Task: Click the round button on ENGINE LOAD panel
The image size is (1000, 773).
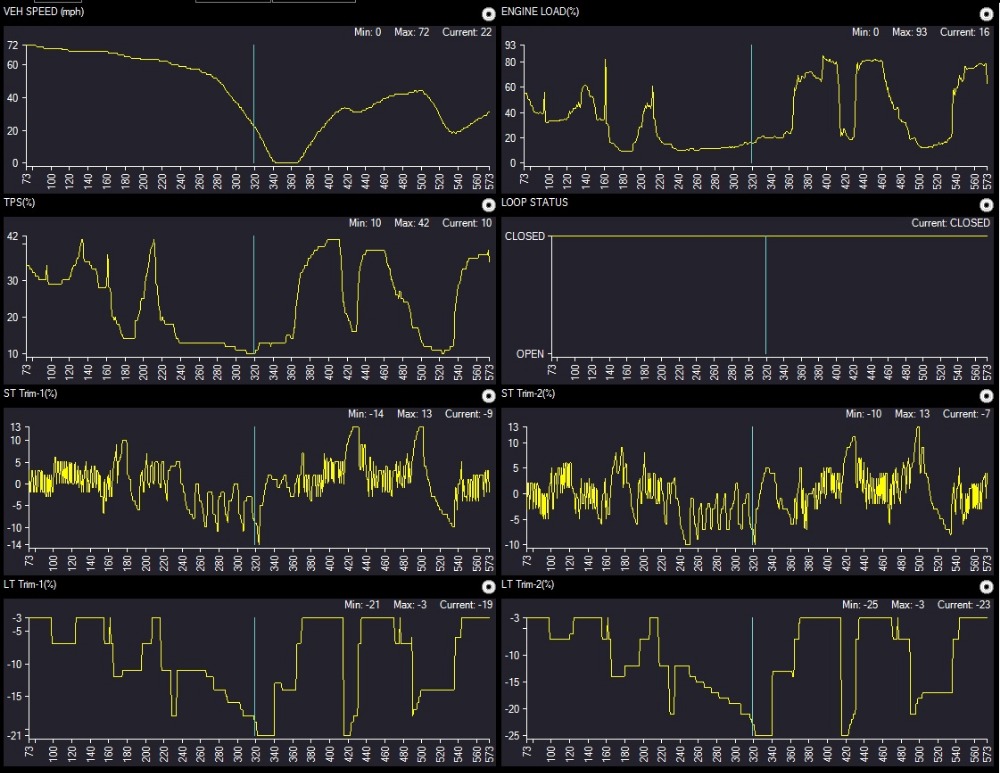Action: 988,14
